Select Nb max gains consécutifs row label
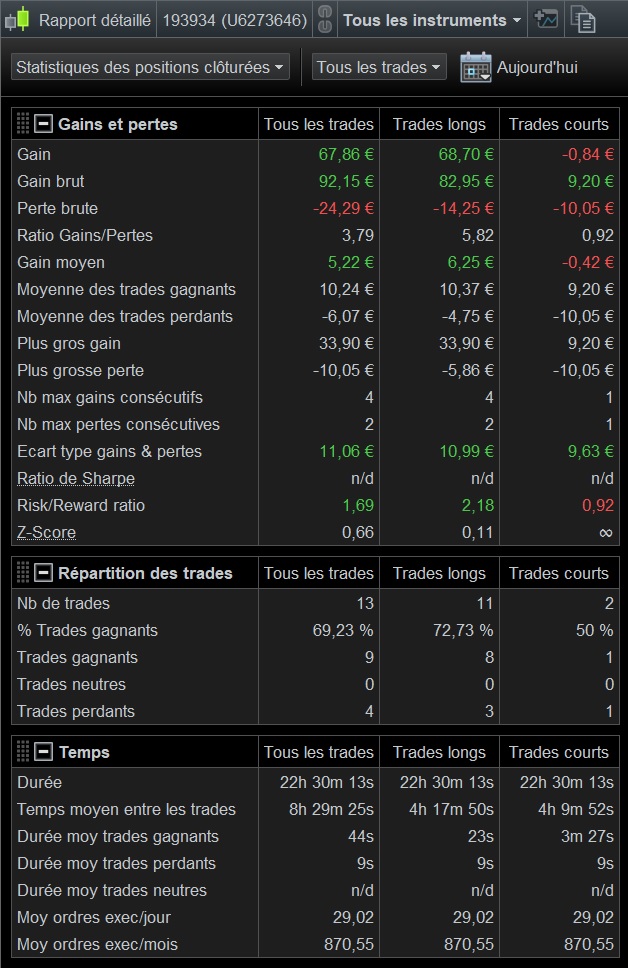 110,398
